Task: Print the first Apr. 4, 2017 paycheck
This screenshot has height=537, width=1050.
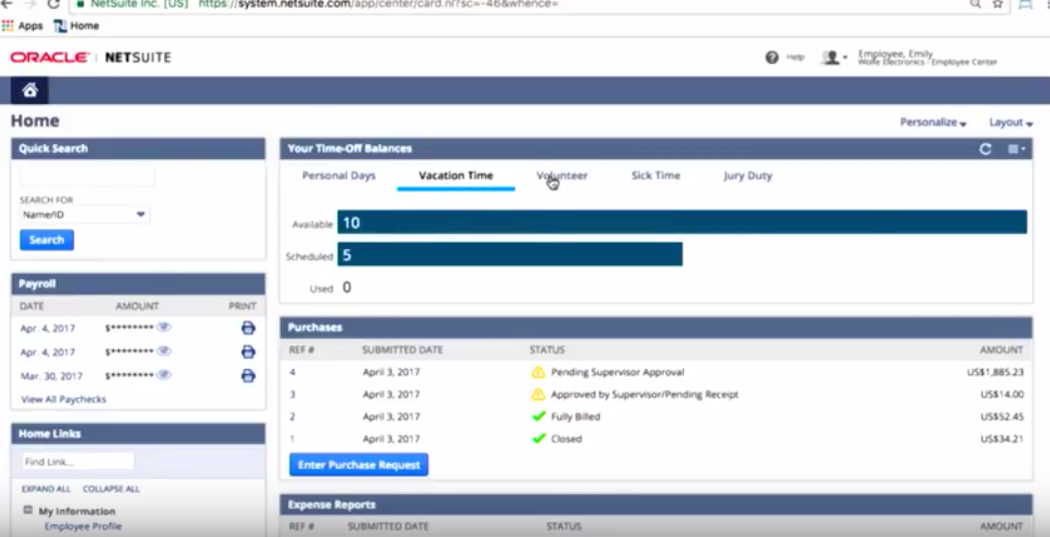Action: pos(248,328)
